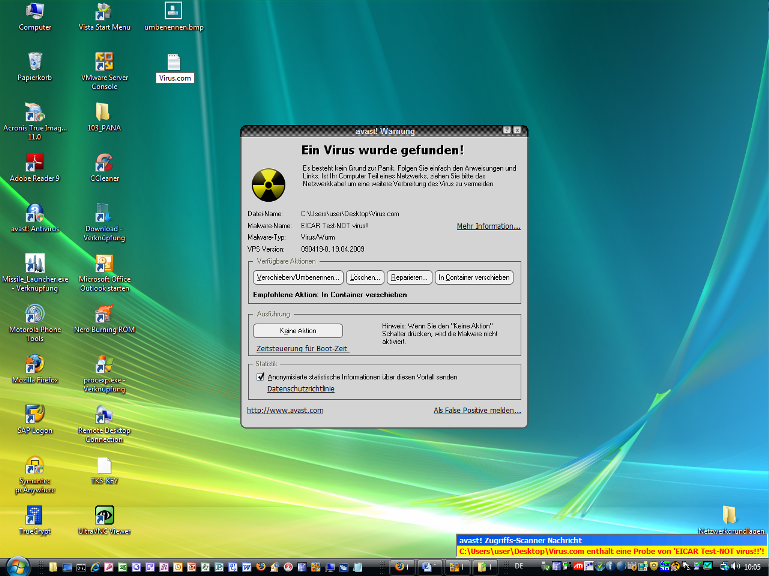Screen dimensions: 769x576
Task: Click the help button in the avast! Warnung title bar
Action: (507, 130)
